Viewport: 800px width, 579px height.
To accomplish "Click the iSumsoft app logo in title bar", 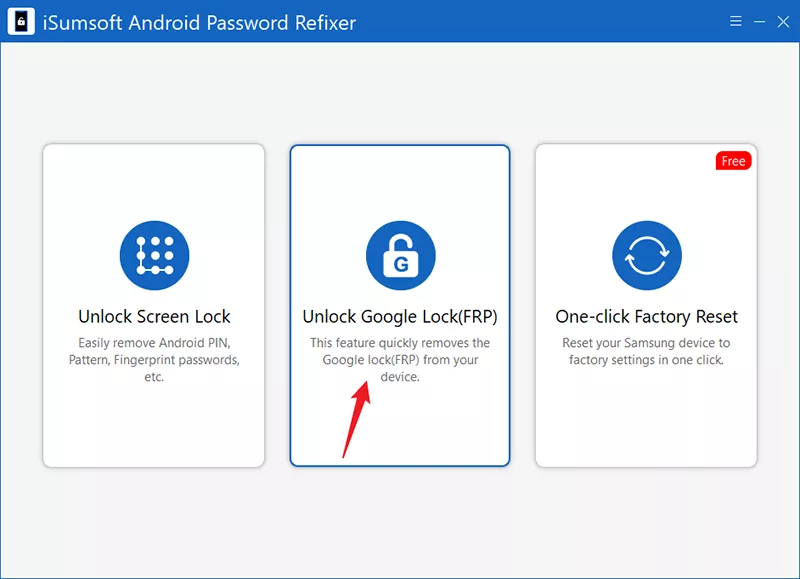I will 21,21.
